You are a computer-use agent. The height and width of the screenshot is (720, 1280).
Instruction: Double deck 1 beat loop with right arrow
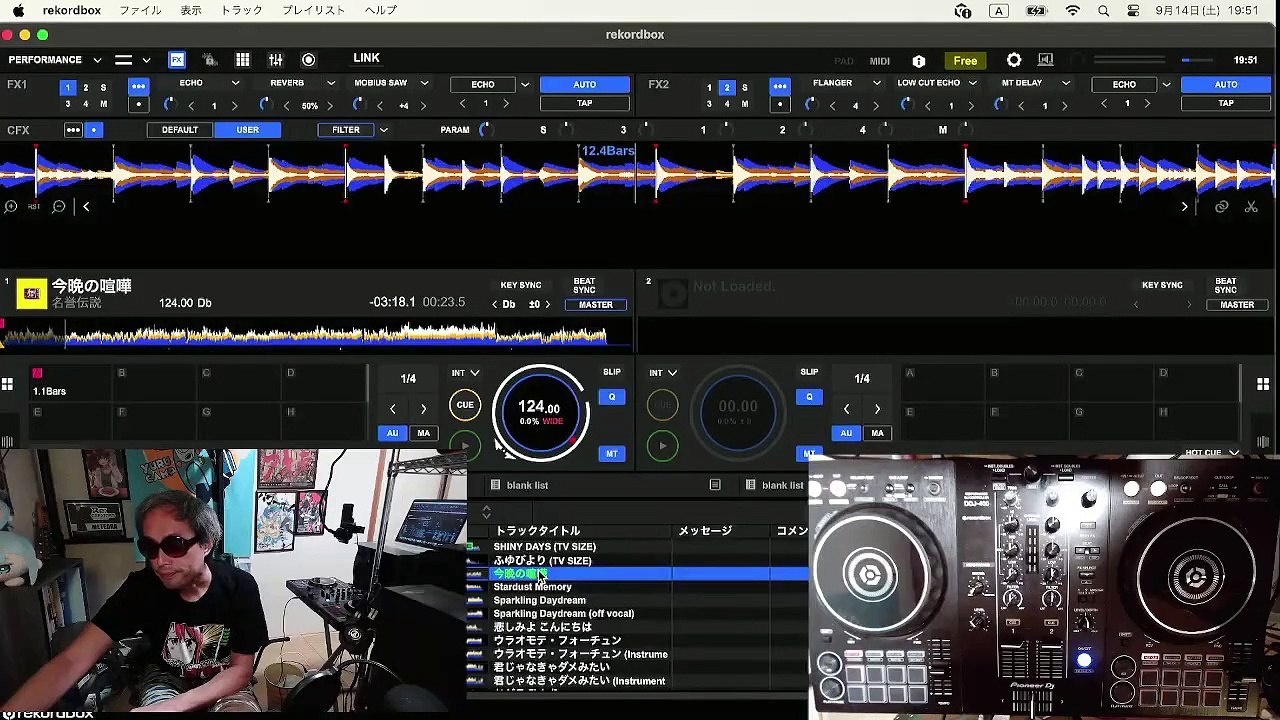click(x=423, y=409)
